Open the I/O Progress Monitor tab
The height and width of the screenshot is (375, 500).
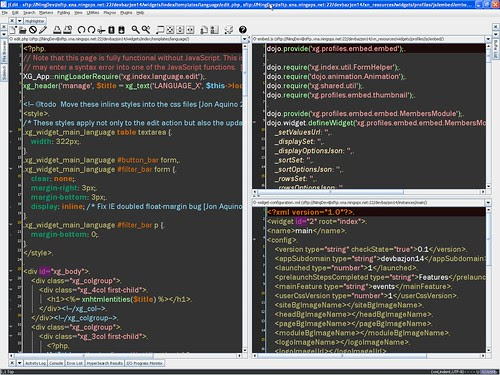coord(145,363)
